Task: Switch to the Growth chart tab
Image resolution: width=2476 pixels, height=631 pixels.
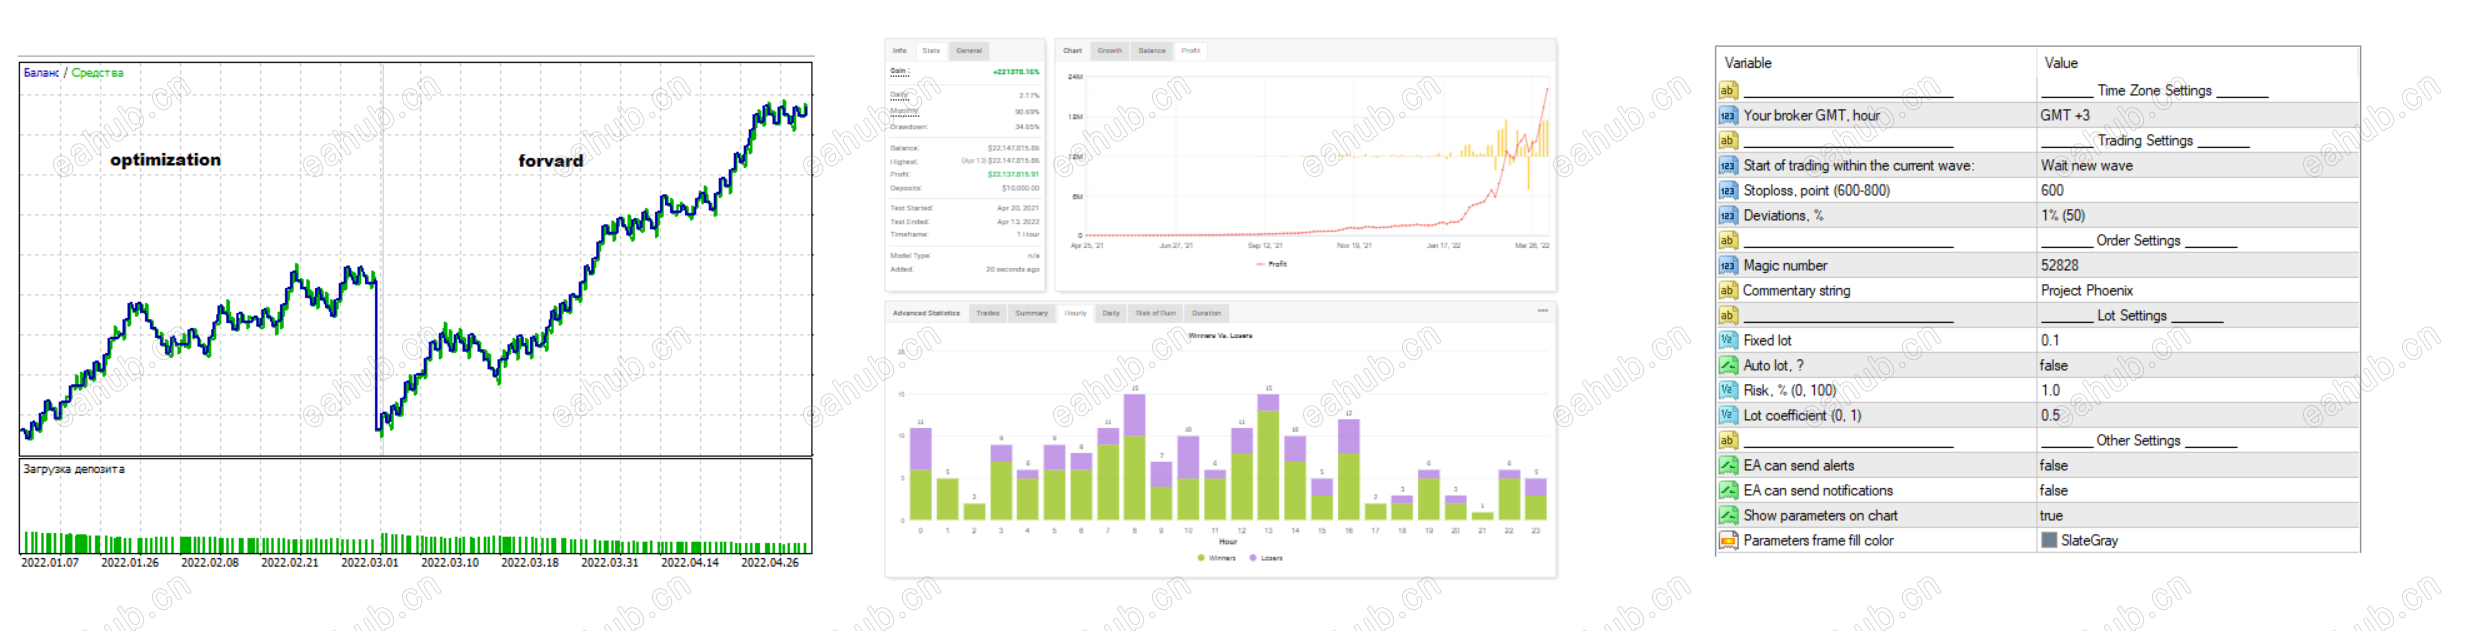Action: coord(1110,50)
